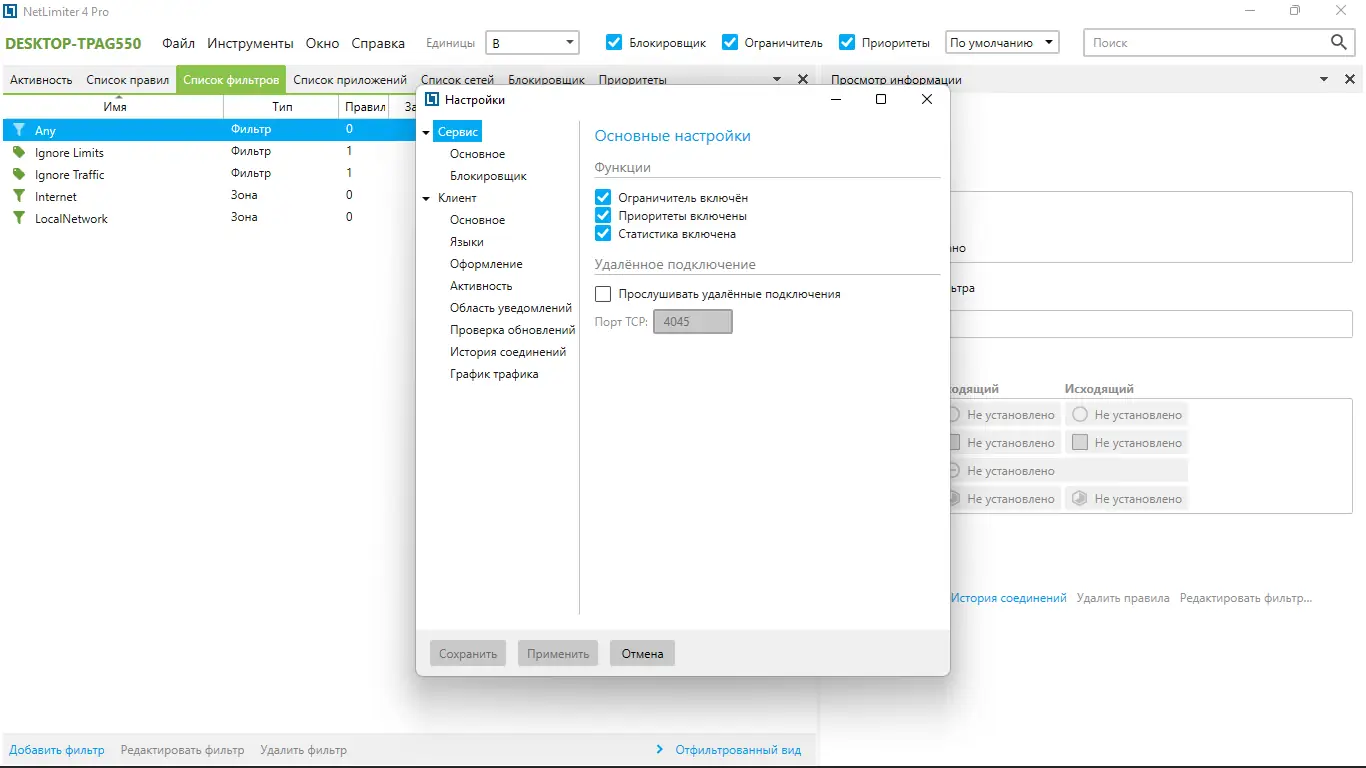Maximize the Настройки dialog

(x=881, y=99)
